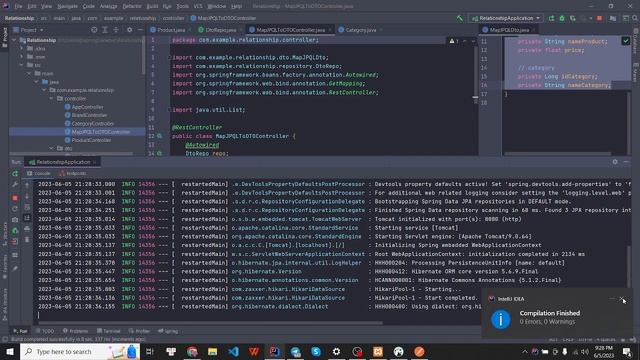640x360 pixels.
Task: Click trash clear-all icon in console toolbar
Action: click(x=27, y=240)
